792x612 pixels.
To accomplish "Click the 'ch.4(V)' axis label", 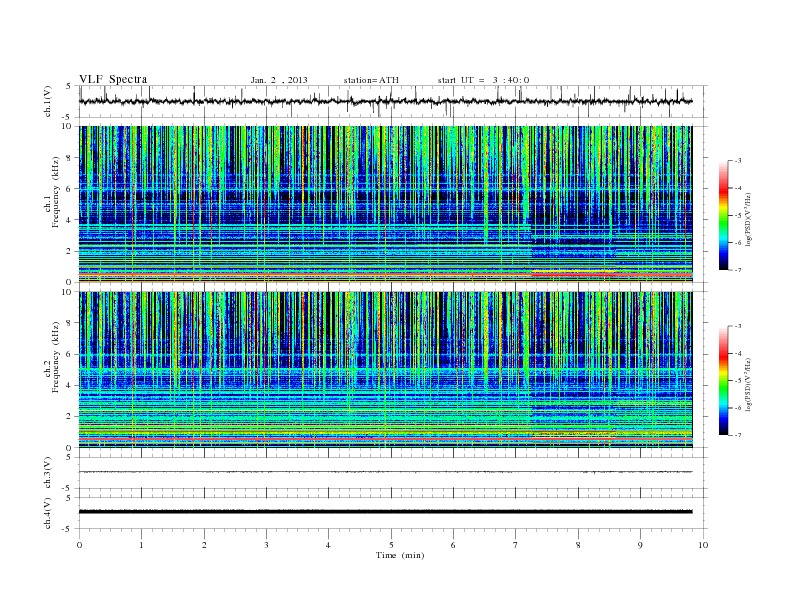I will click(48, 513).
